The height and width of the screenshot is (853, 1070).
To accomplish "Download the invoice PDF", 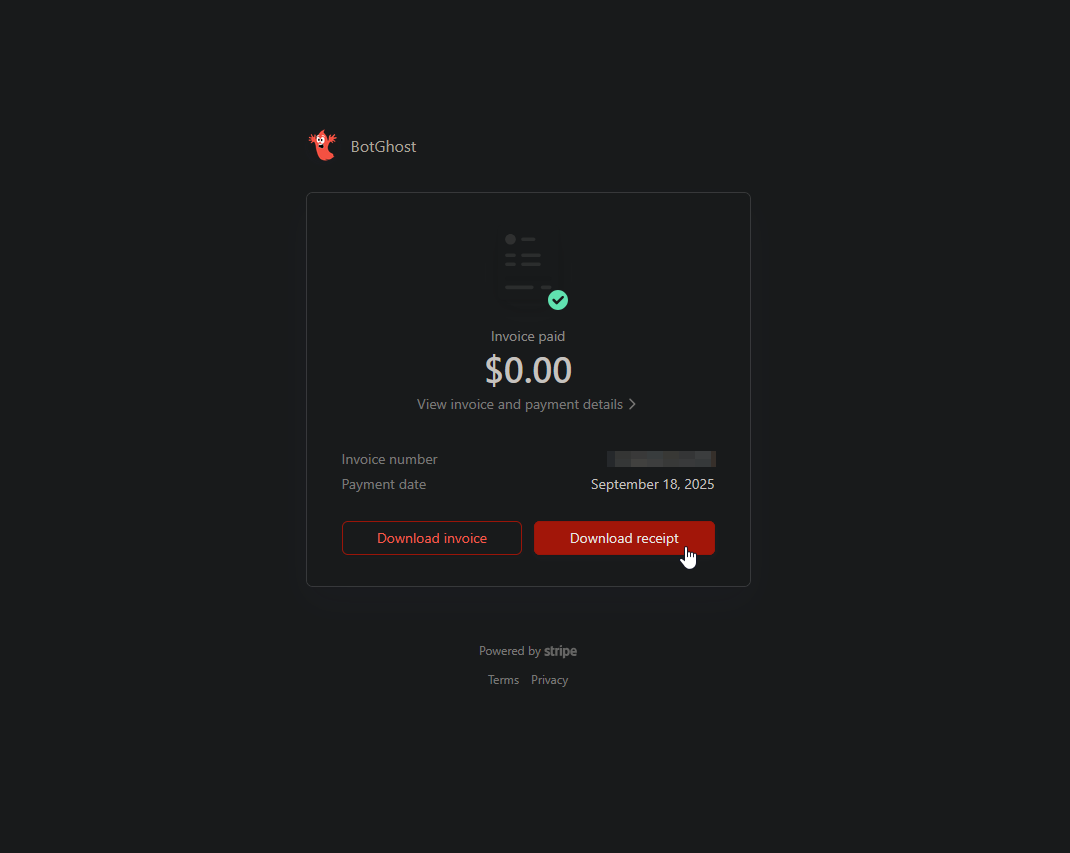I will tap(432, 538).
